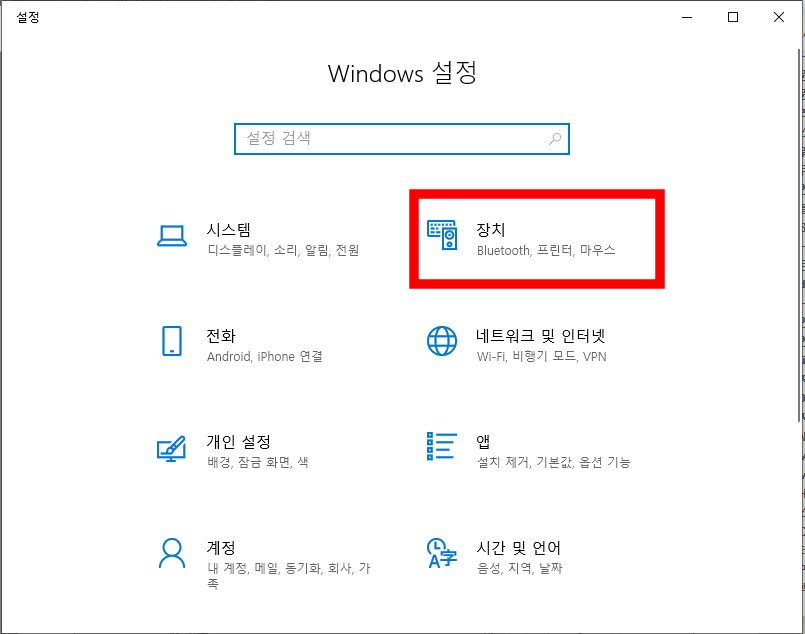
Task: Click the text Bluetooth, 프린터, 마우스
Action: pos(546,250)
